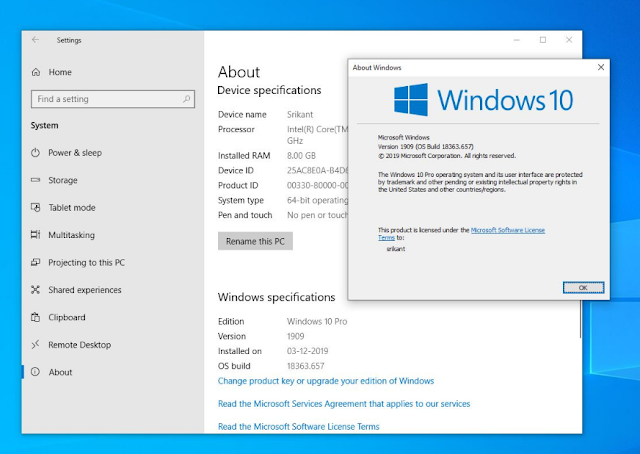Close the Settings window
This screenshot has height=454, width=640.
point(569,40)
